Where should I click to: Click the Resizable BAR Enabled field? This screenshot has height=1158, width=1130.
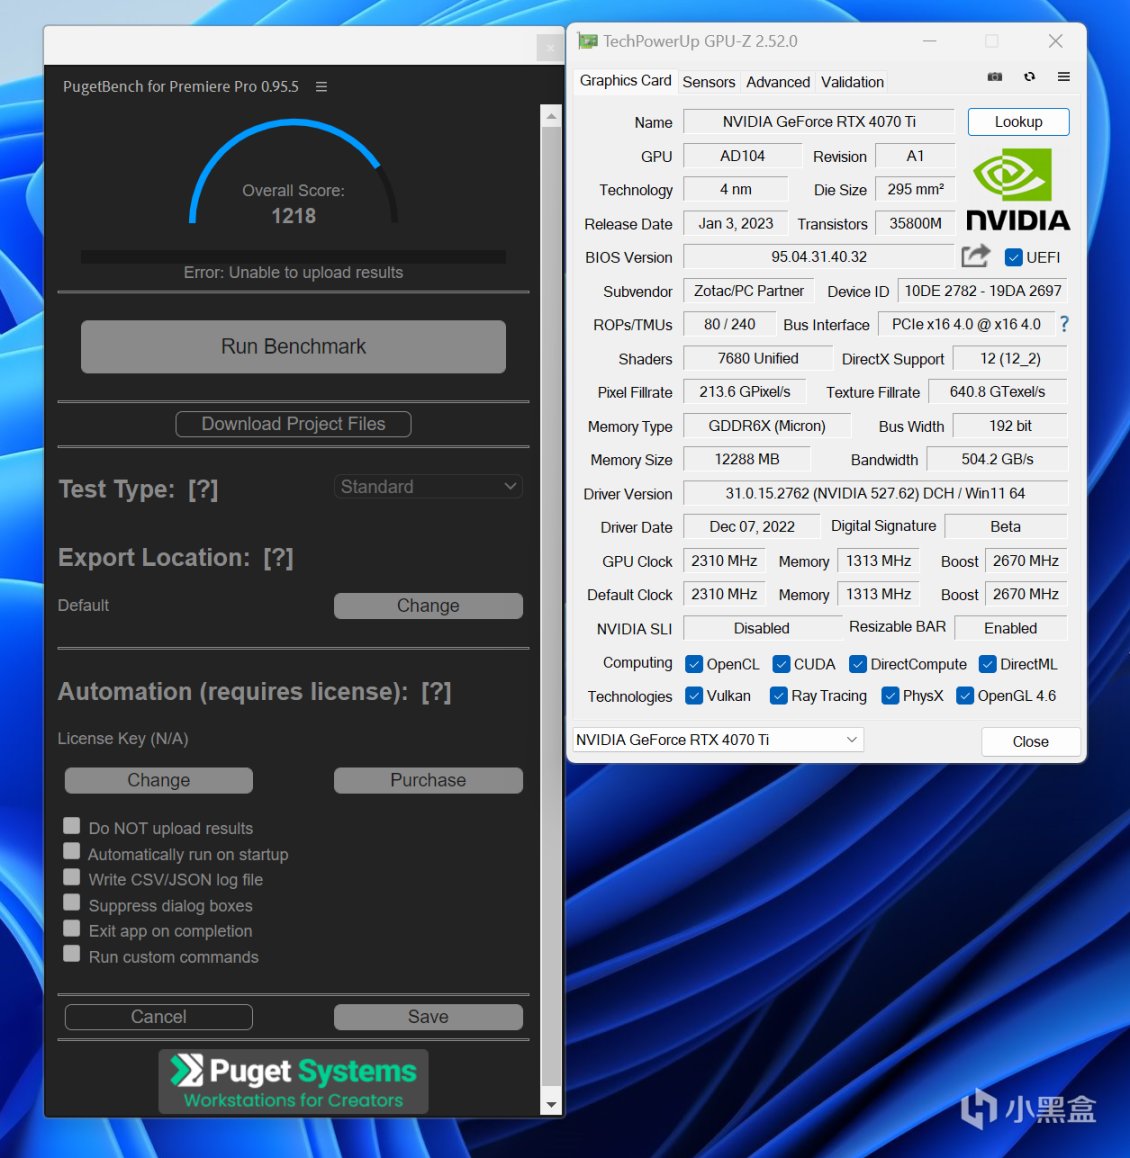tap(1010, 628)
